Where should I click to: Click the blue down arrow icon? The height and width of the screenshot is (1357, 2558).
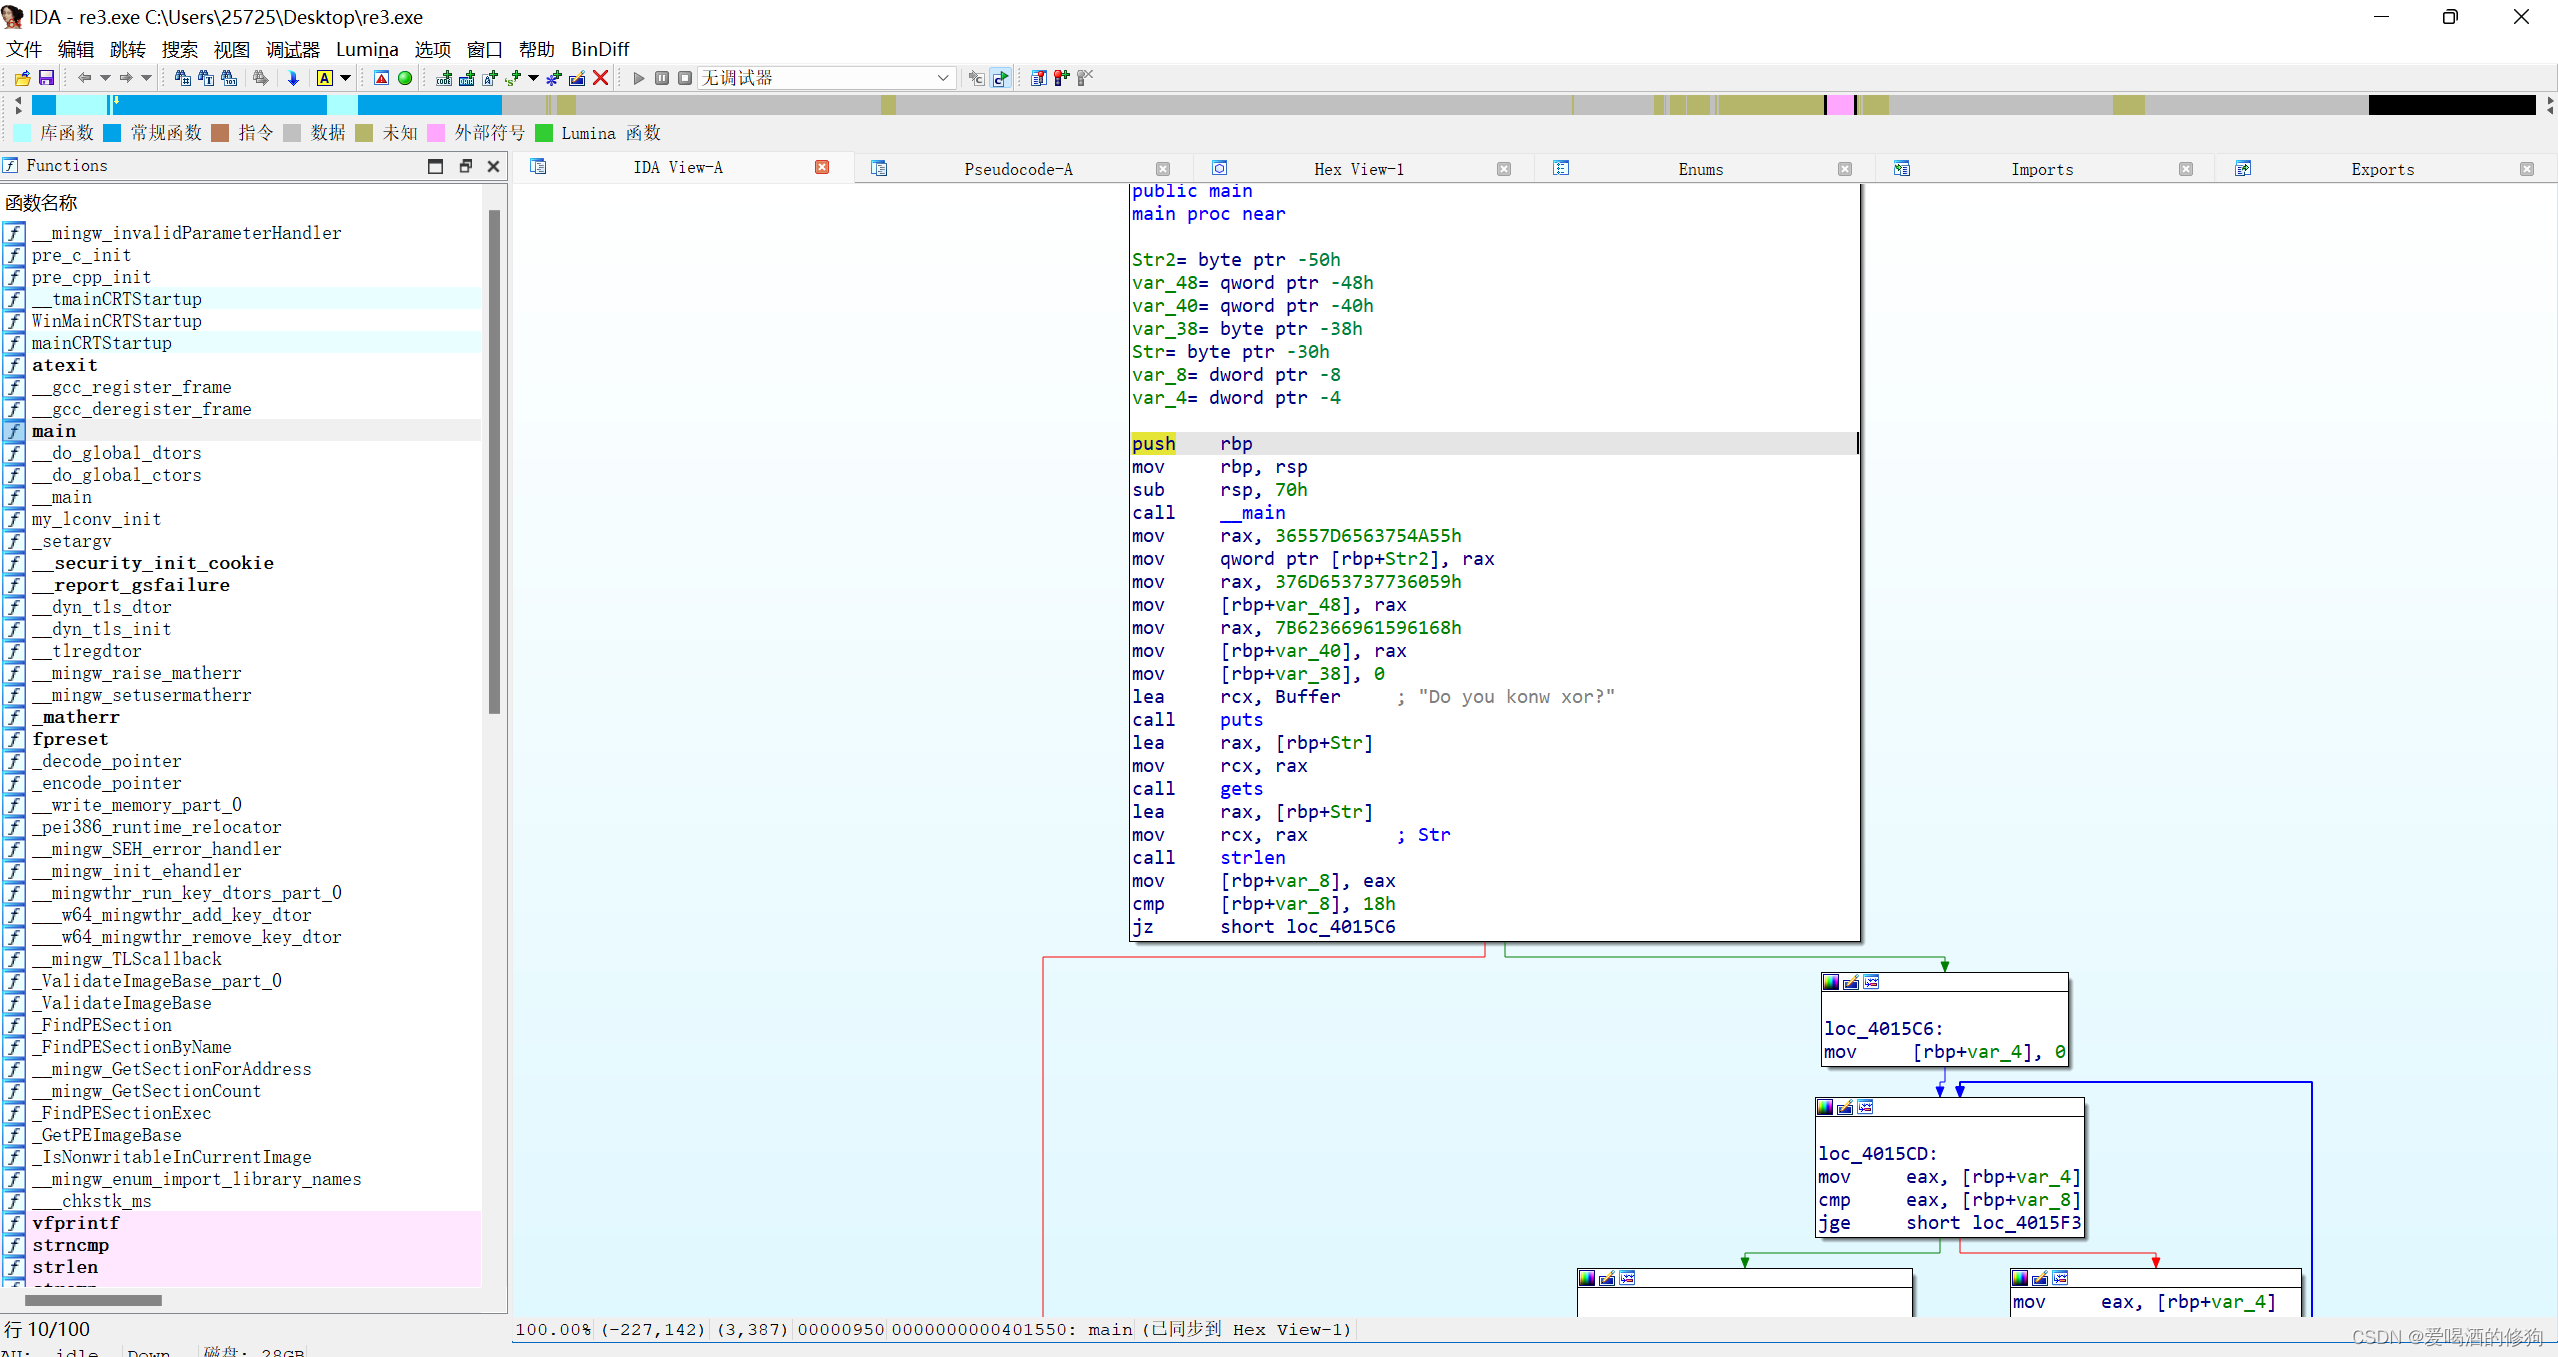click(x=293, y=78)
